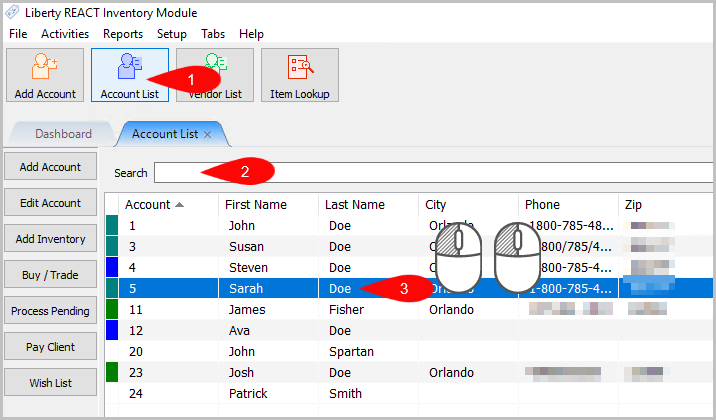
Task: Click the Edit Account button
Action: coord(50,203)
